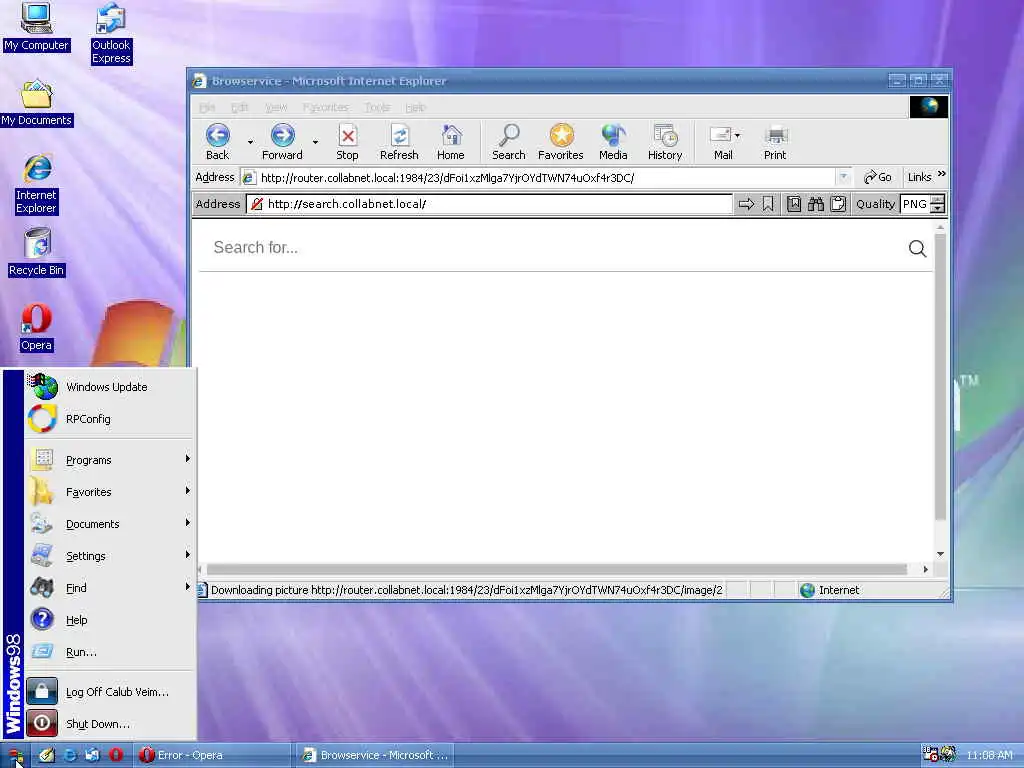Click the Browservice taskbar button
Image resolution: width=1024 pixels, height=768 pixels.
coord(374,755)
